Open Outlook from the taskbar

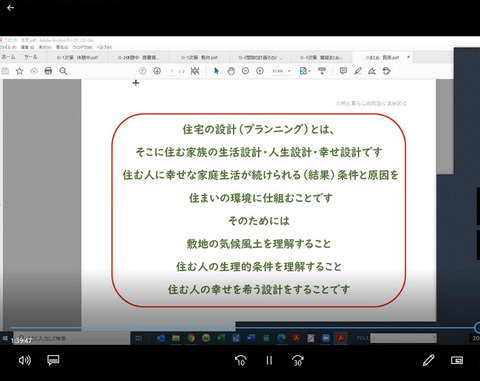click(x=161, y=338)
